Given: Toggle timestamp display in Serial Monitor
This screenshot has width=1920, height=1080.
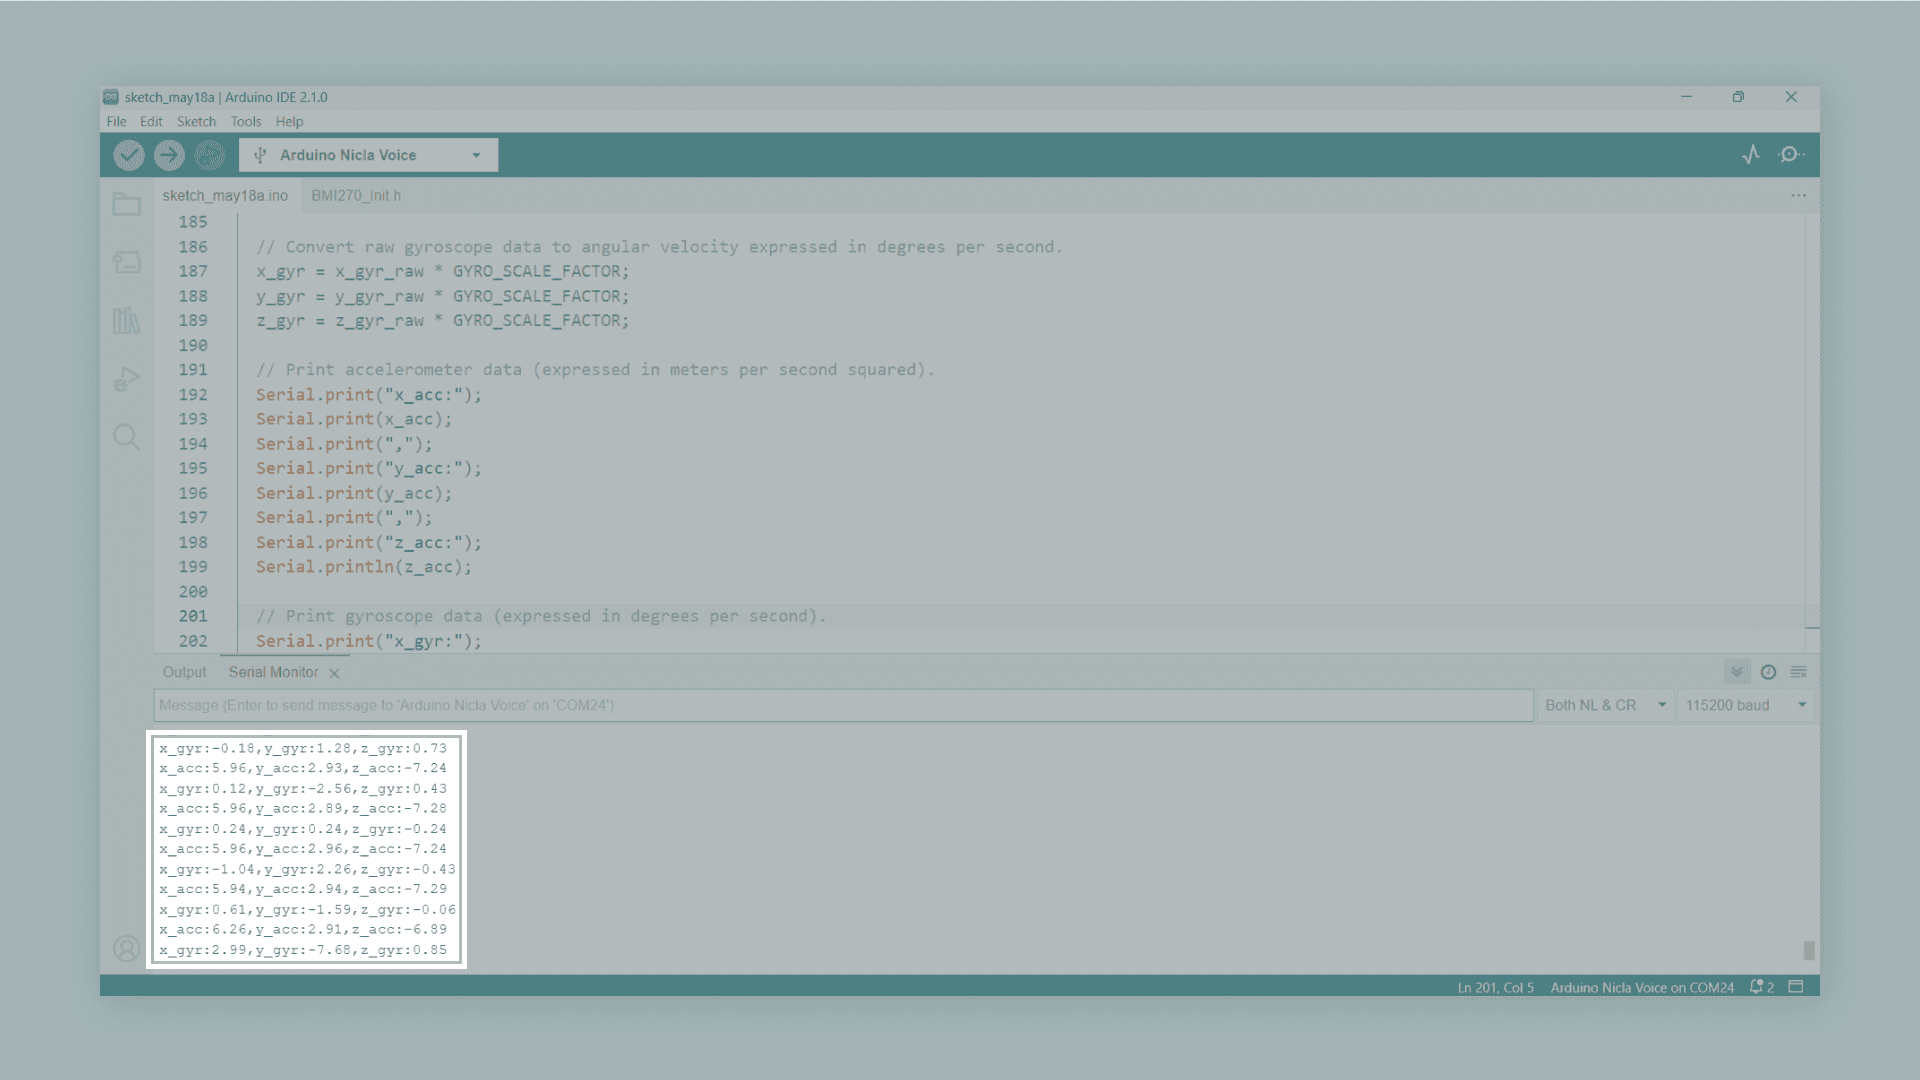Looking at the screenshot, I should pos(1768,672).
